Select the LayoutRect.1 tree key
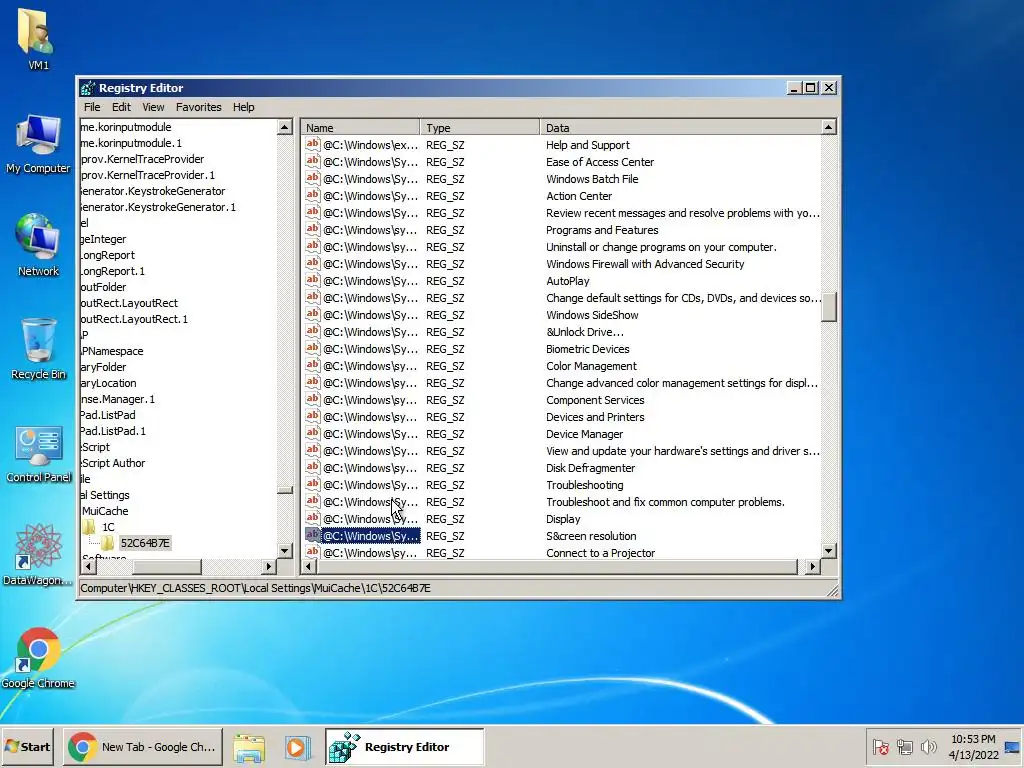The height and width of the screenshot is (768, 1024). pos(134,319)
